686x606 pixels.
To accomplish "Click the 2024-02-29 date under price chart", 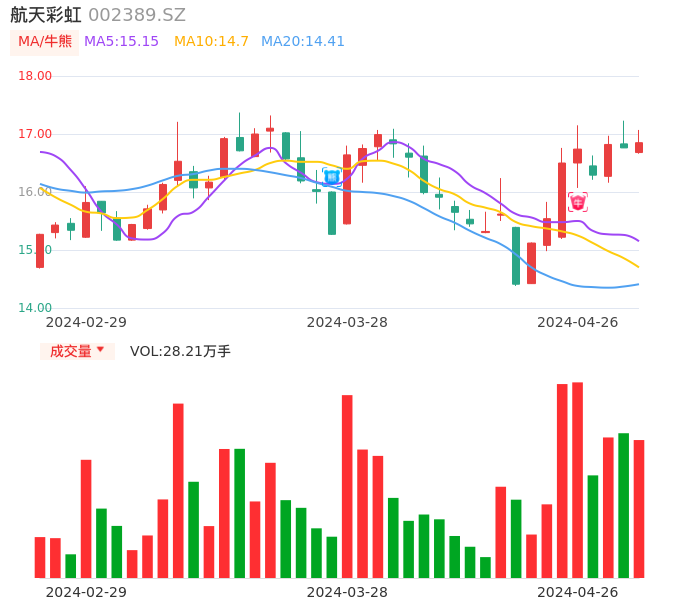I will coord(86,322).
